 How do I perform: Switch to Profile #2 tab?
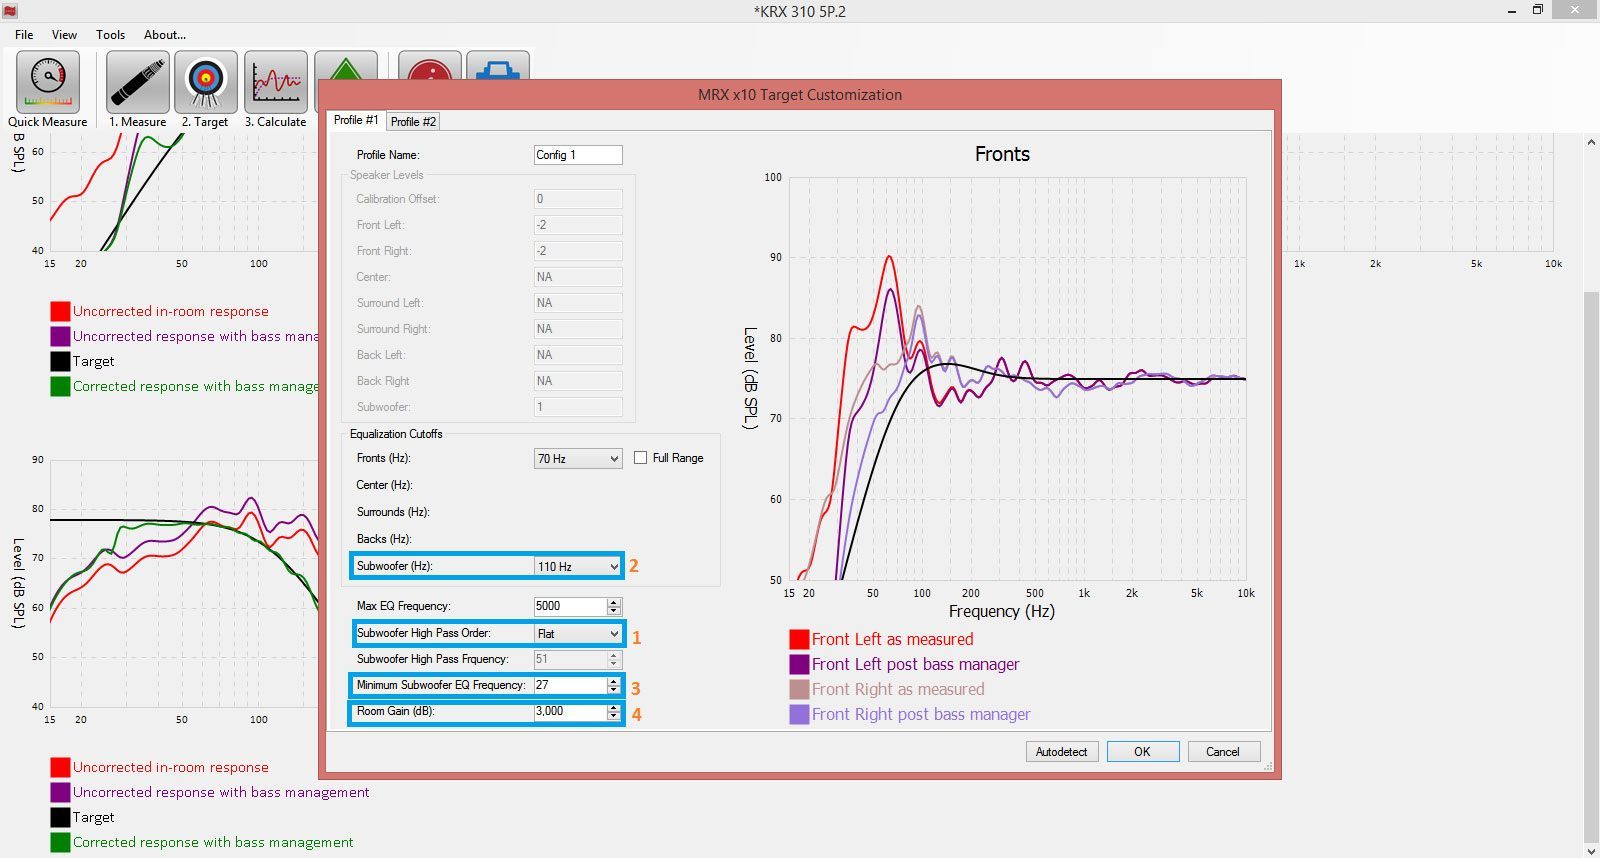pos(413,121)
